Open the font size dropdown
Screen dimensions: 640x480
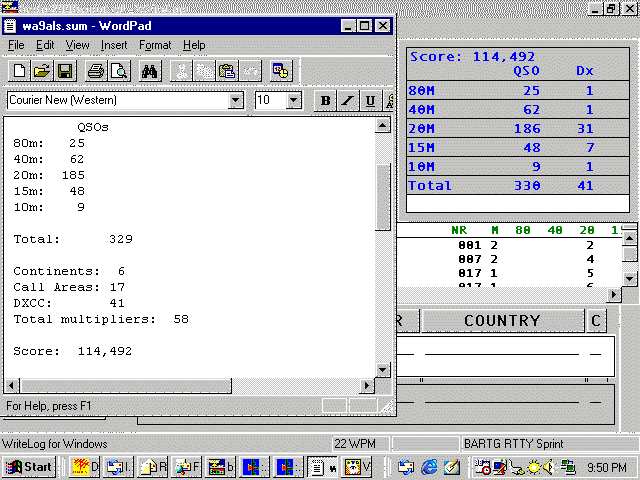click(x=294, y=100)
